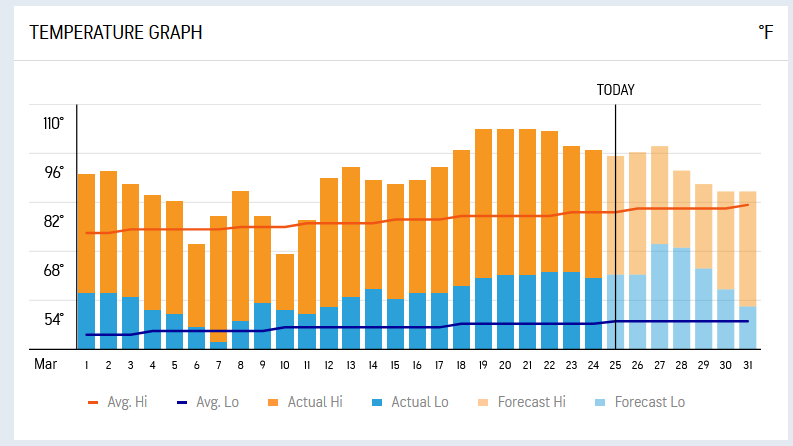793x446 pixels.
Task: Click the blue Actual Lo legend swatch
Action: (x=377, y=403)
